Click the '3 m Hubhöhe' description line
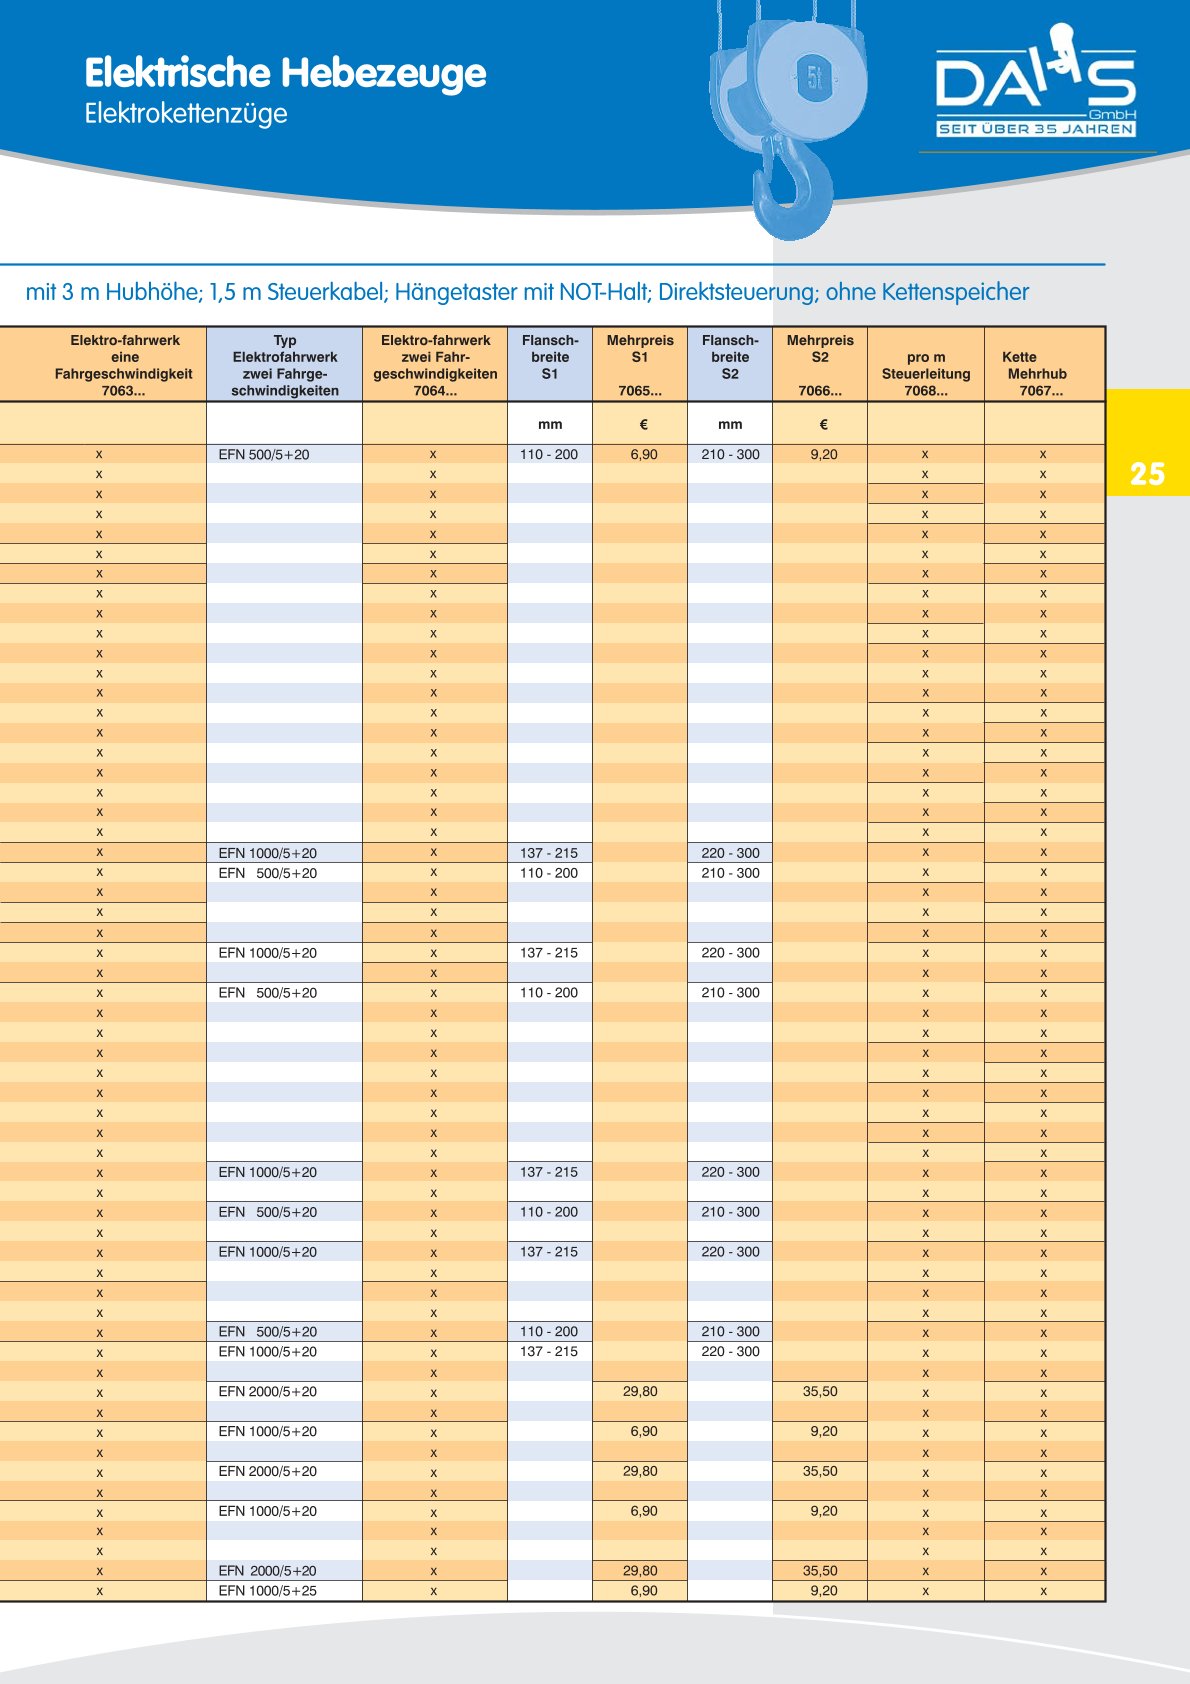The image size is (1190, 1684). pos(527,292)
